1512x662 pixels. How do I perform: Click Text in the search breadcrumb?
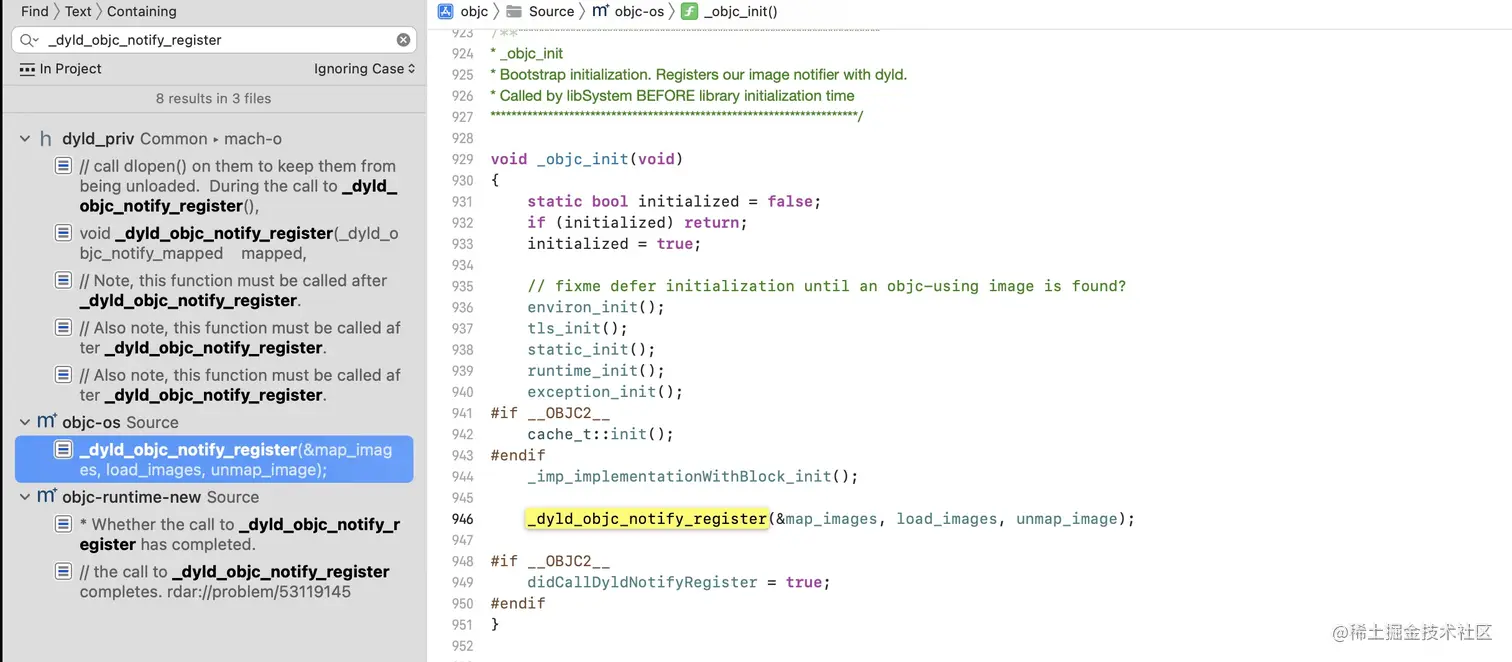78,11
